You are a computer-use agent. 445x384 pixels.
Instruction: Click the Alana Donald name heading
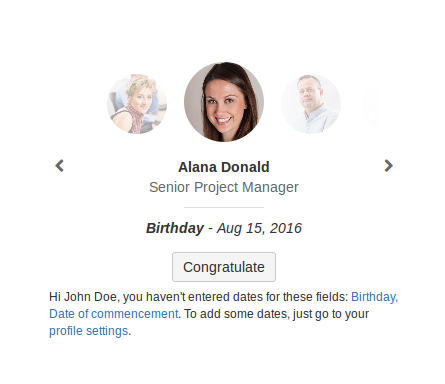(x=224, y=167)
